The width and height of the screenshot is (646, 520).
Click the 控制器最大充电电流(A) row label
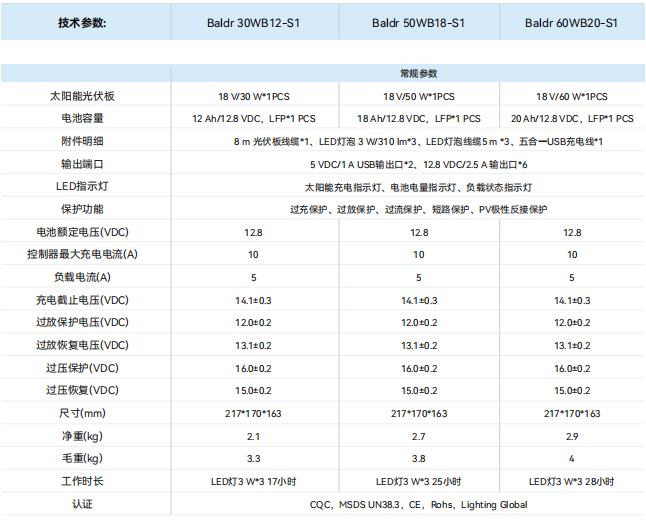tap(82, 254)
